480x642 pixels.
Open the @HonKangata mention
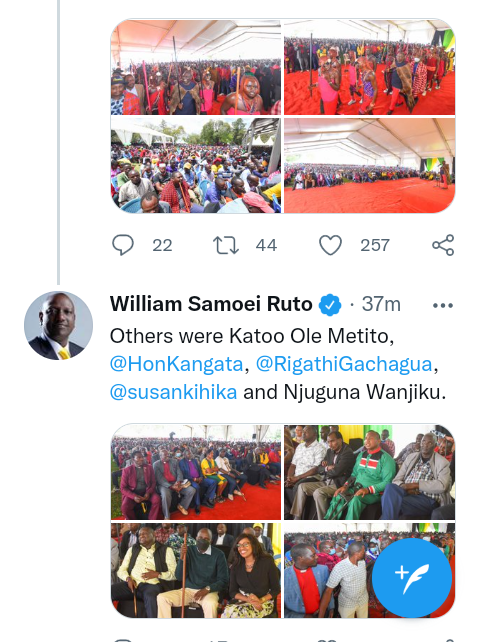click(177, 364)
